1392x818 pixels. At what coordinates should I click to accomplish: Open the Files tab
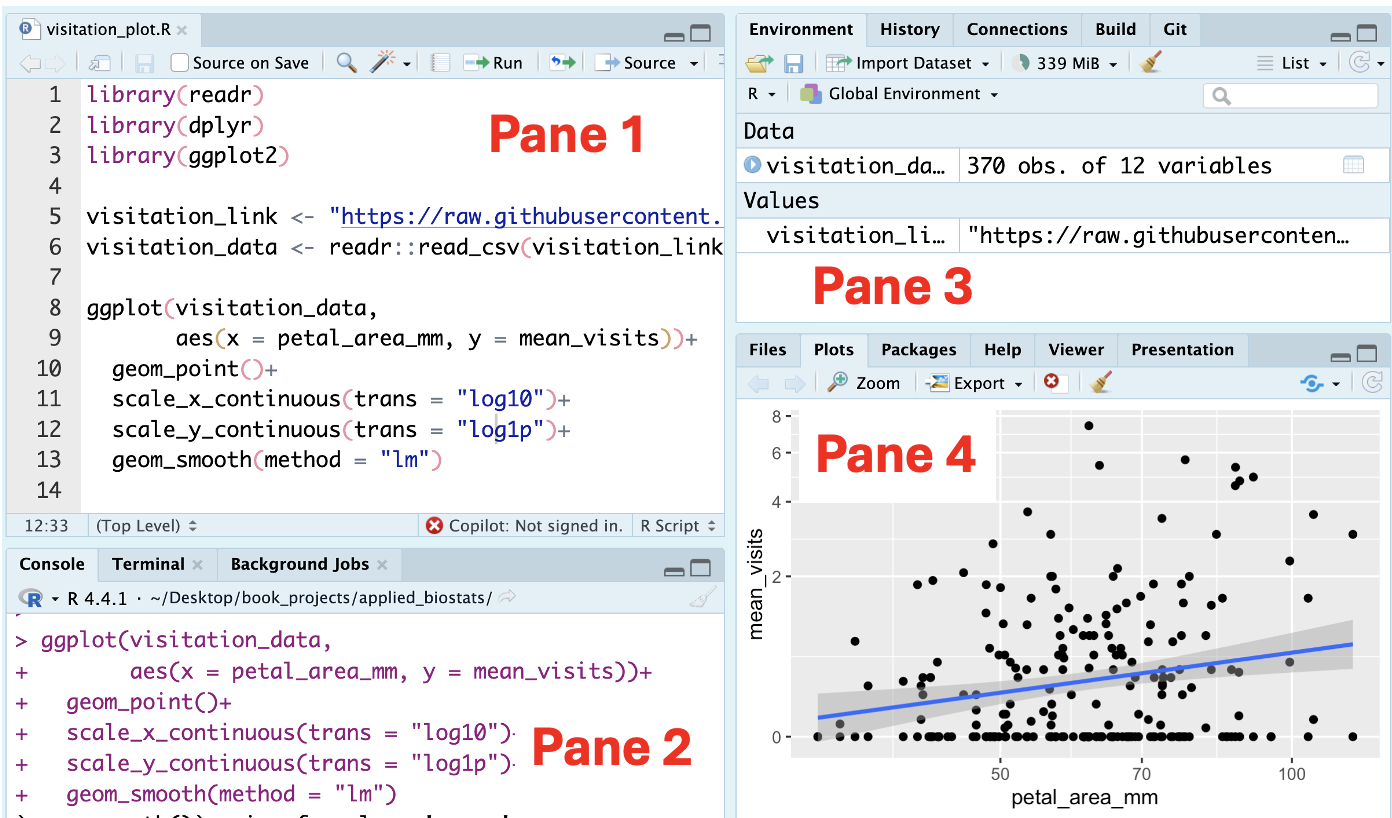coord(768,349)
